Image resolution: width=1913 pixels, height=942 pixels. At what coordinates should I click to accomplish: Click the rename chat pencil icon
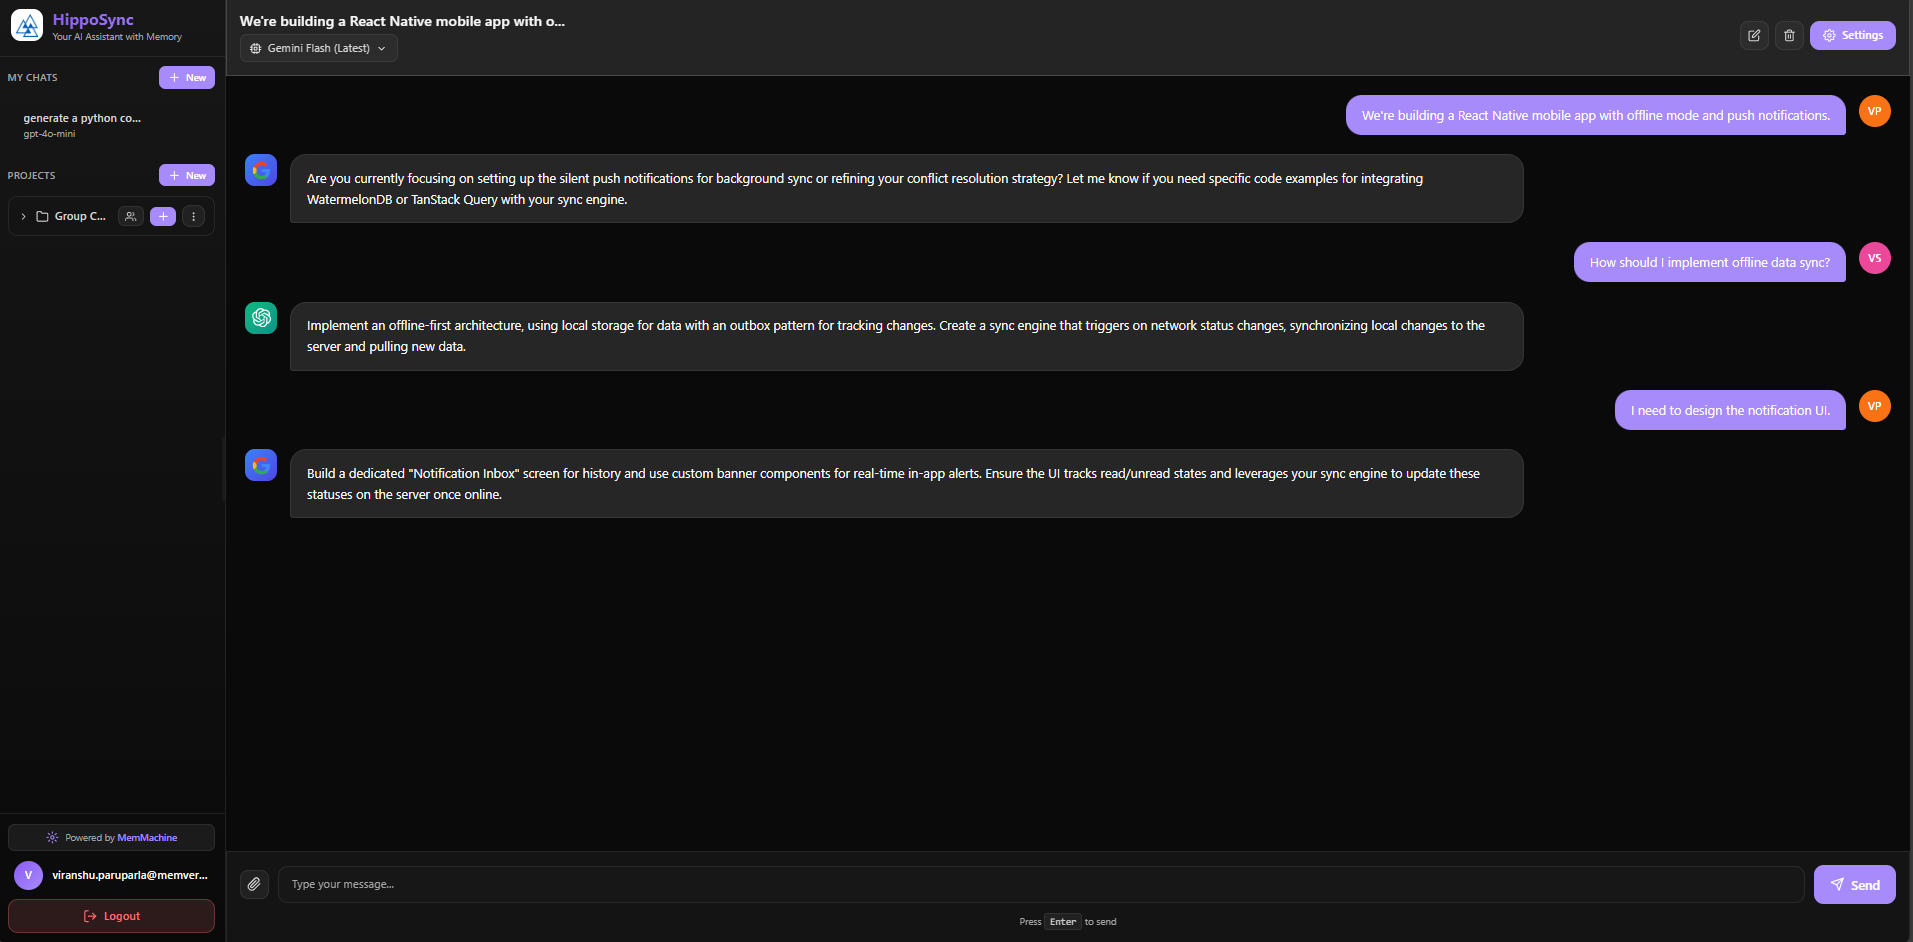pyautogui.click(x=1754, y=35)
